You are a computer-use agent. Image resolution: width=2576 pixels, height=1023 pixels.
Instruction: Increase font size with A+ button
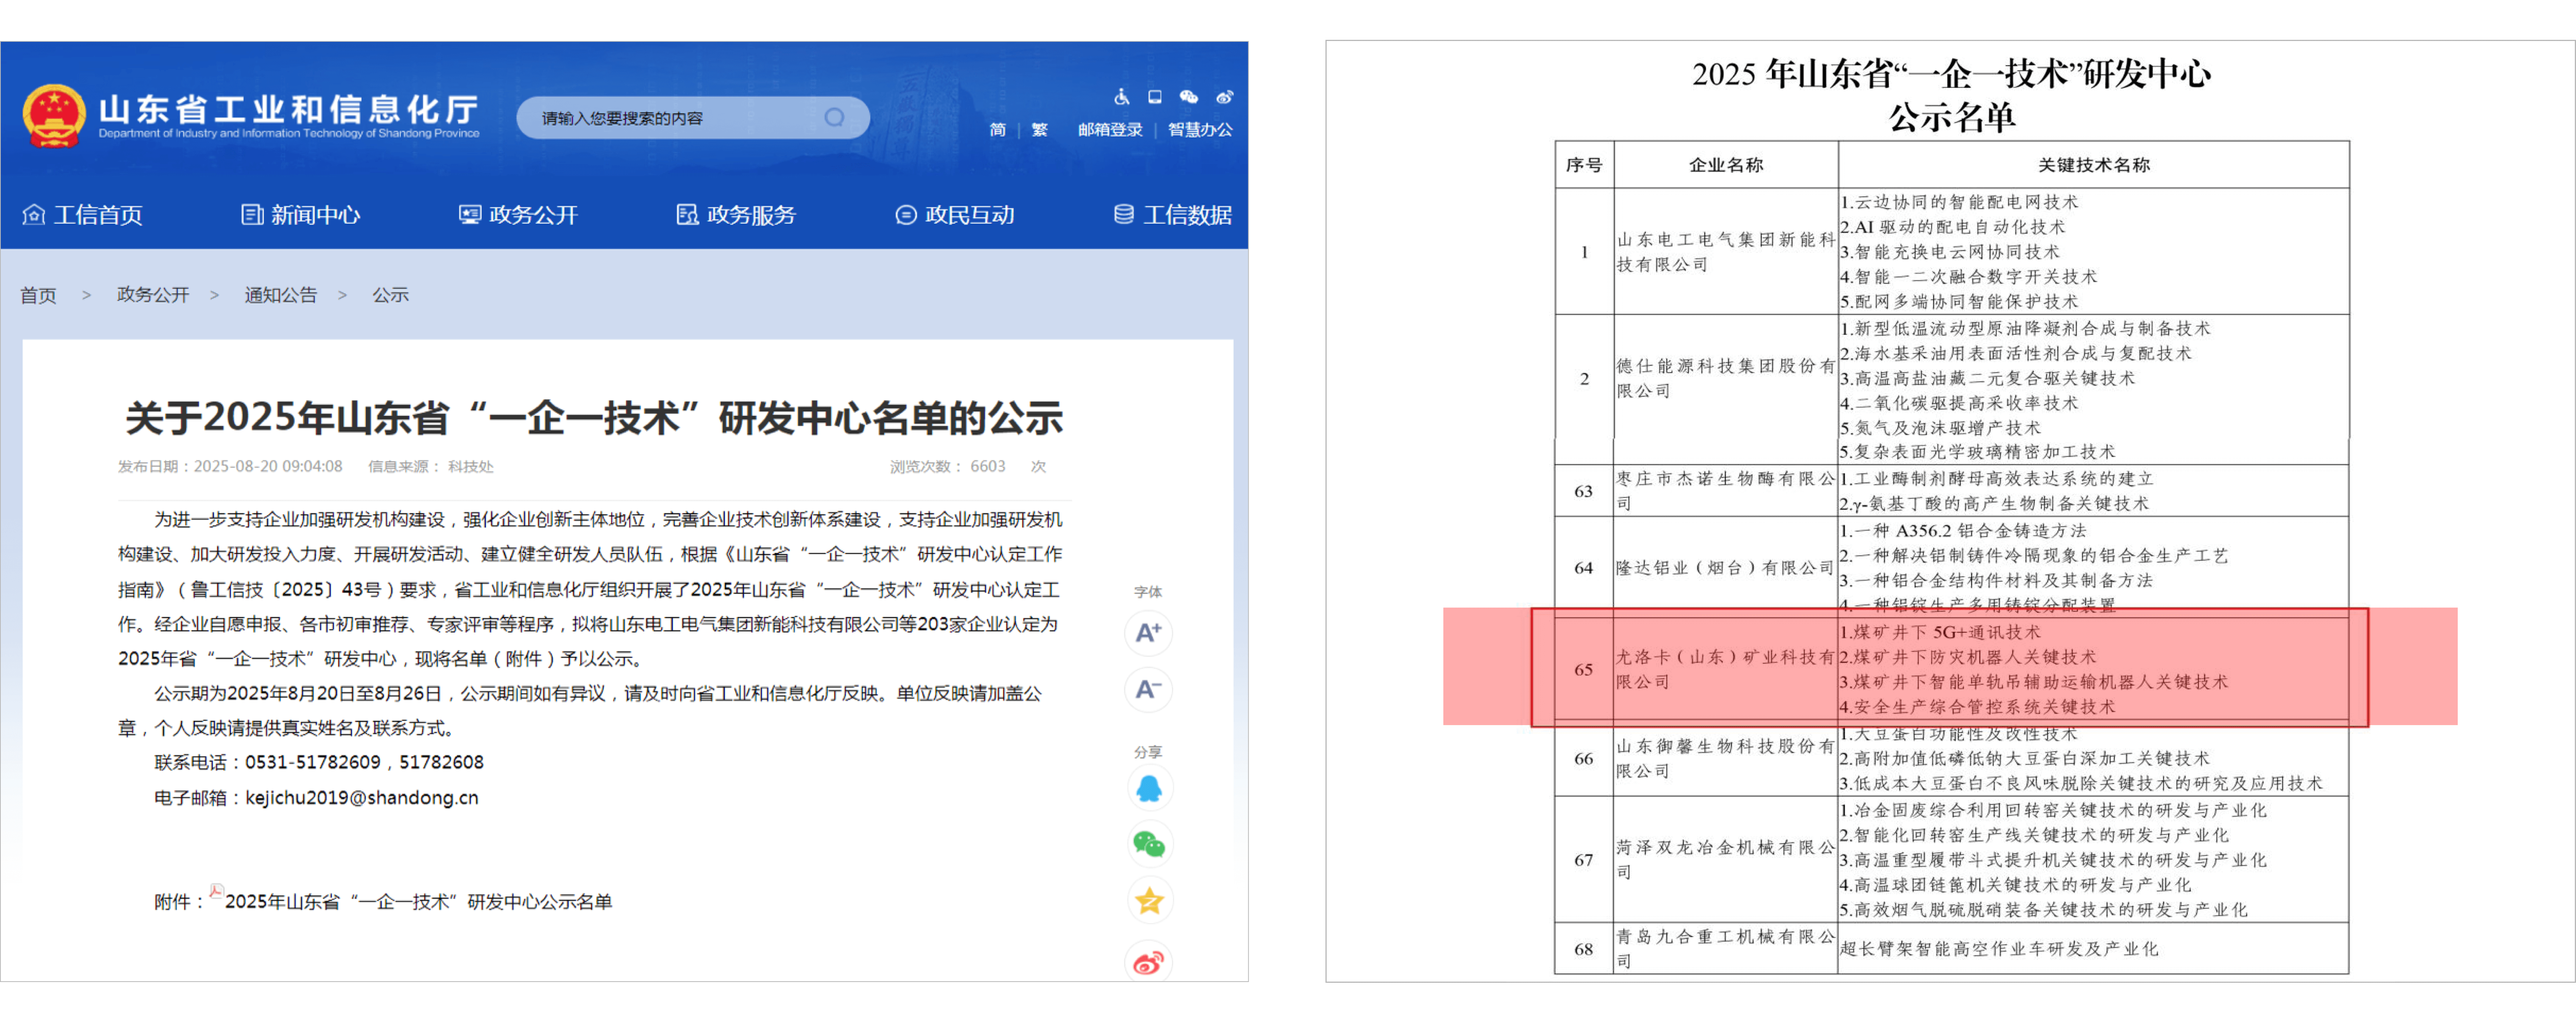click(1148, 632)
